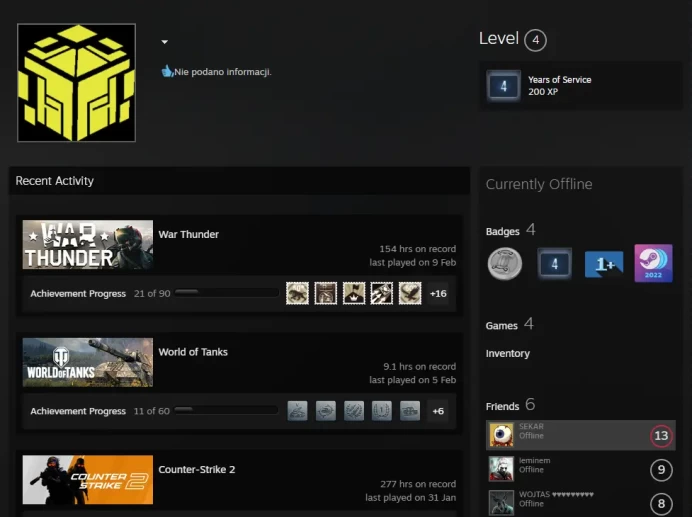
Task: Open the Steam 2022 replay badge
Action: click(x=654, y=263)
